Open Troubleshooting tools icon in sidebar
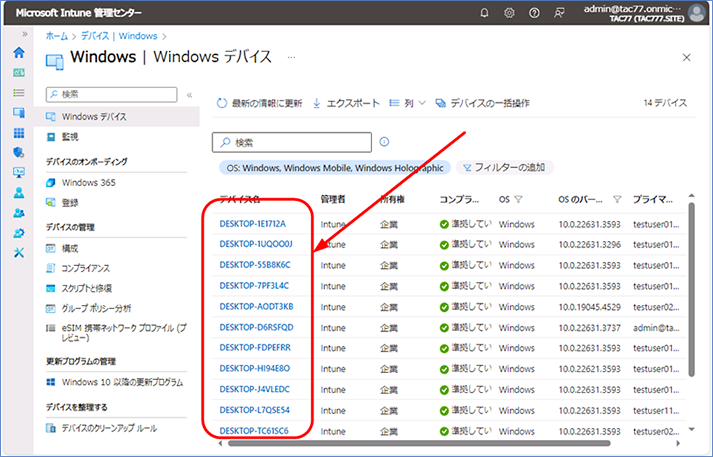713x457 pixels. (19, 253)
